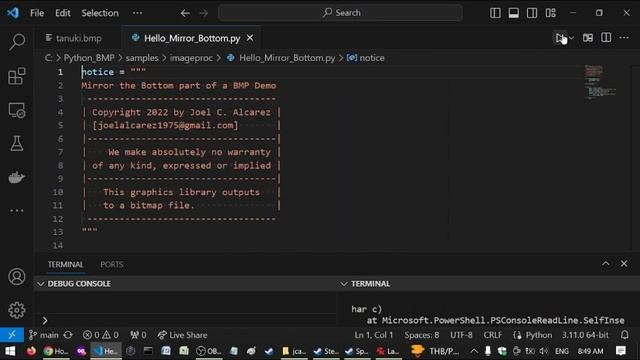Split the editor to the right
This screenshot has width=640, height=360.
point(606,38)
